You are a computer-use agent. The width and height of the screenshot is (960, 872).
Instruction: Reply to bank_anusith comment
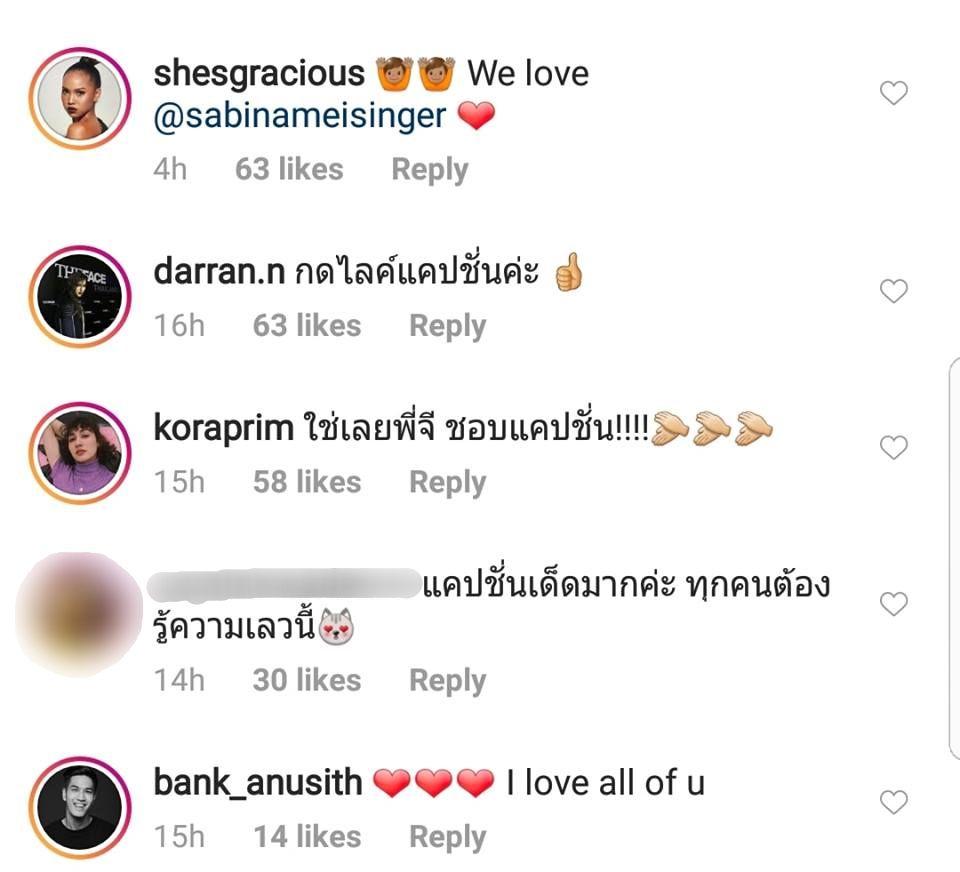point(448,837)
